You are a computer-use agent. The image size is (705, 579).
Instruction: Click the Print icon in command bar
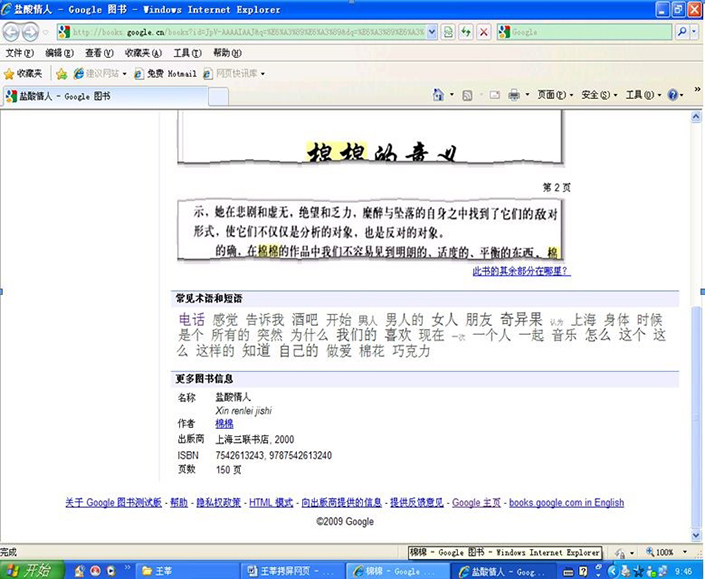click(x=514, y=95)
